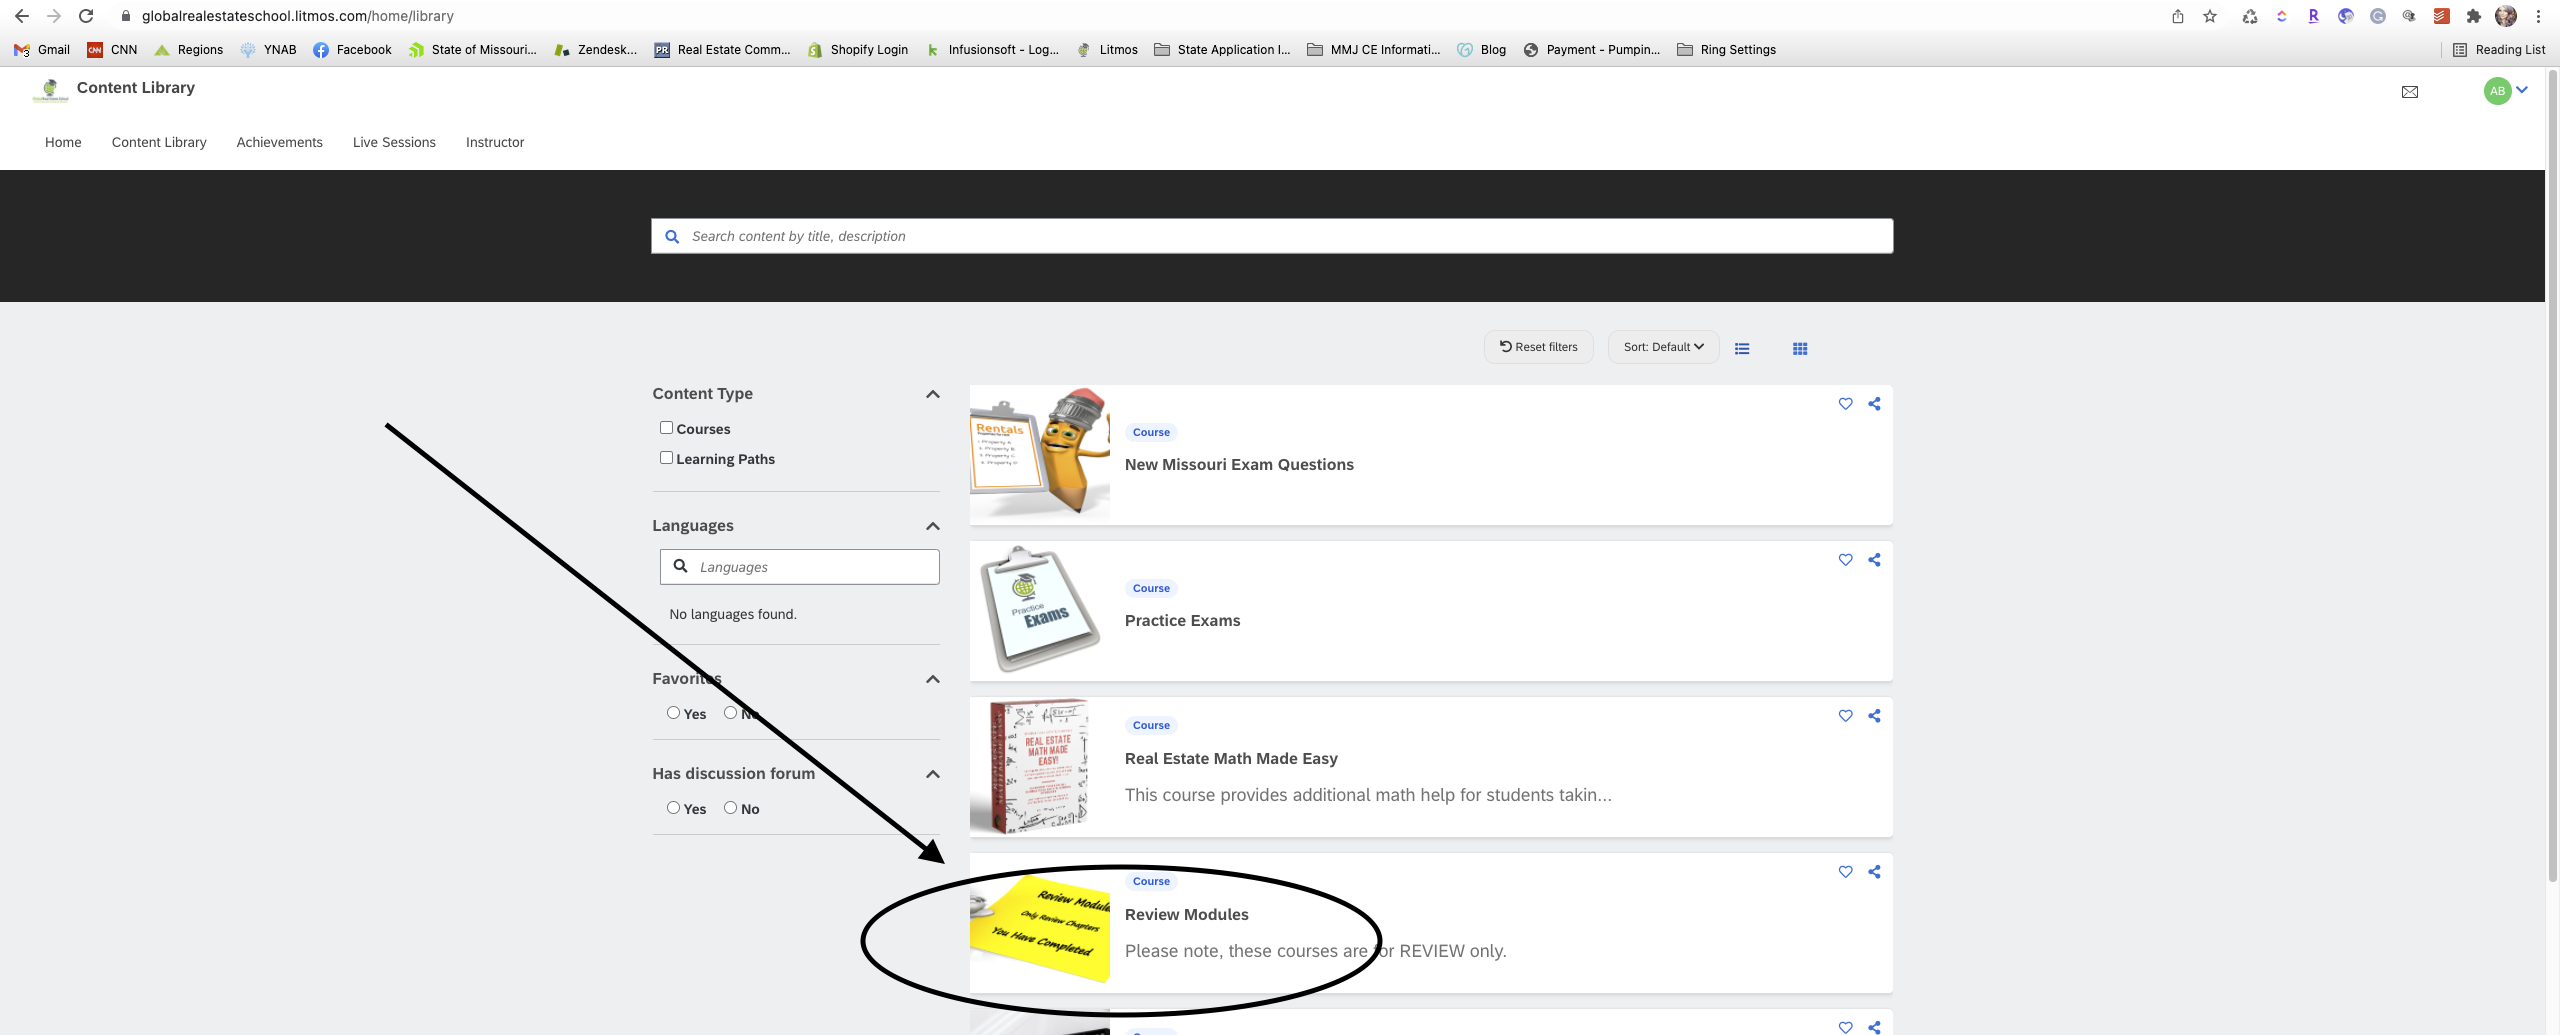
Task: Select No under Favorites
Action: click(x=730, y=713)
